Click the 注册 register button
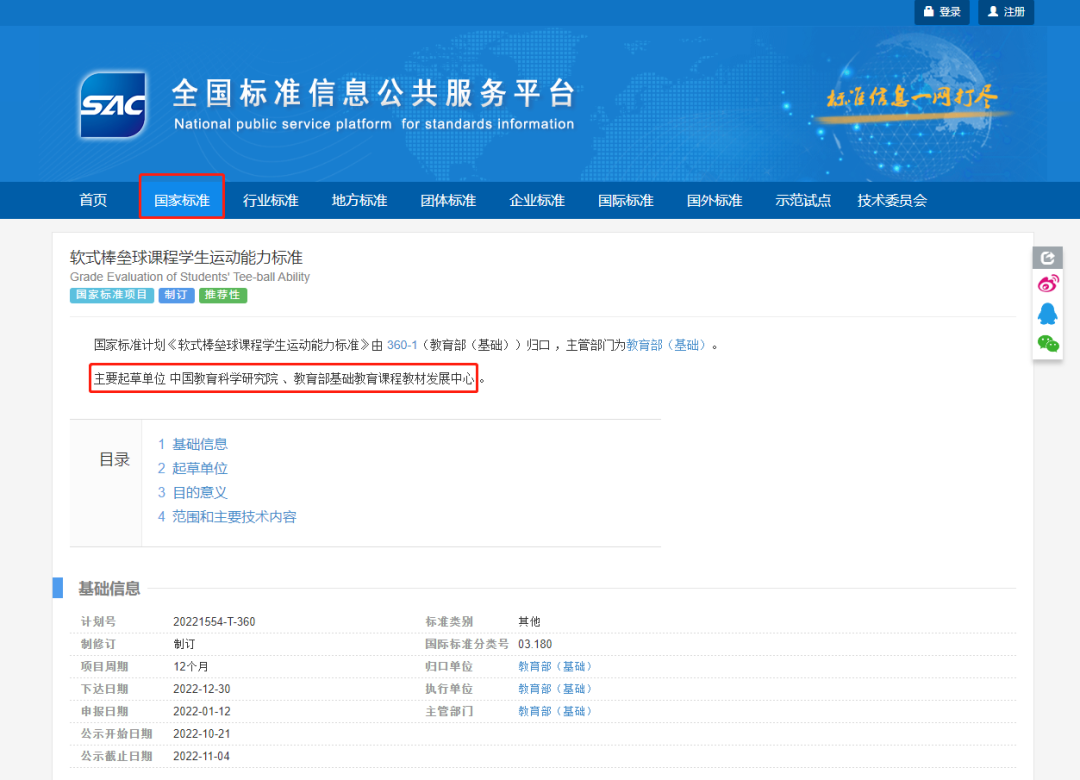Viewport: 1080px width, 780px height. 1006,12
